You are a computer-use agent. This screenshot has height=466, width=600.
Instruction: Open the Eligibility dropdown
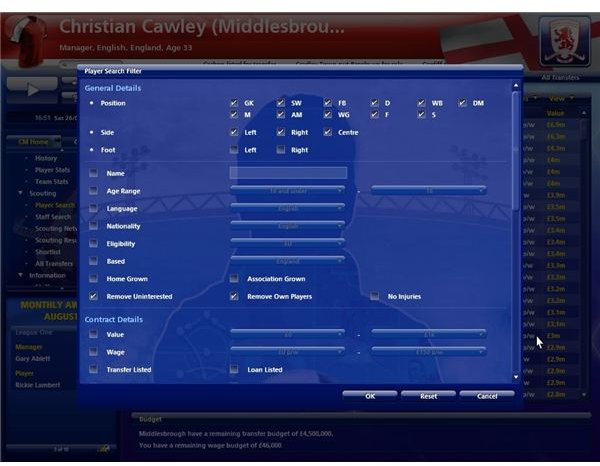pos(287,243)
